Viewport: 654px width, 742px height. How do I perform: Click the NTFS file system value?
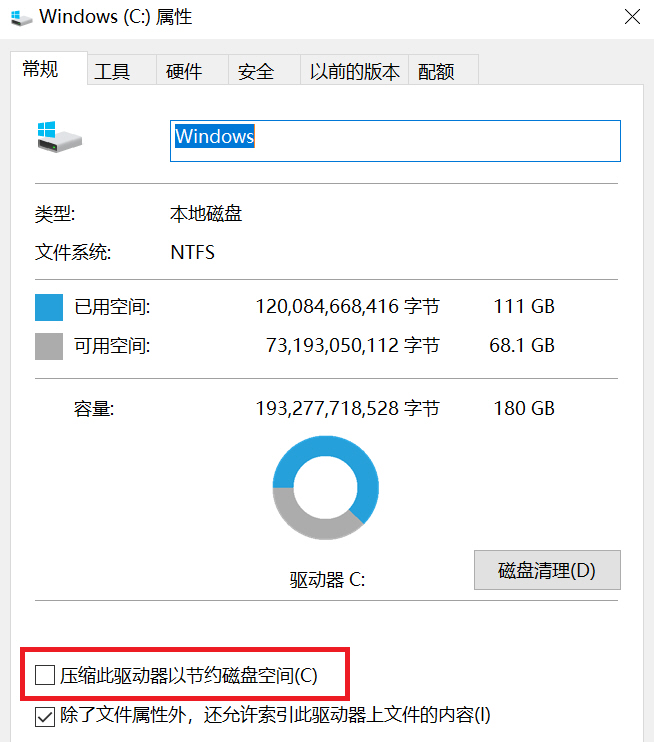(x=193, y=252)
